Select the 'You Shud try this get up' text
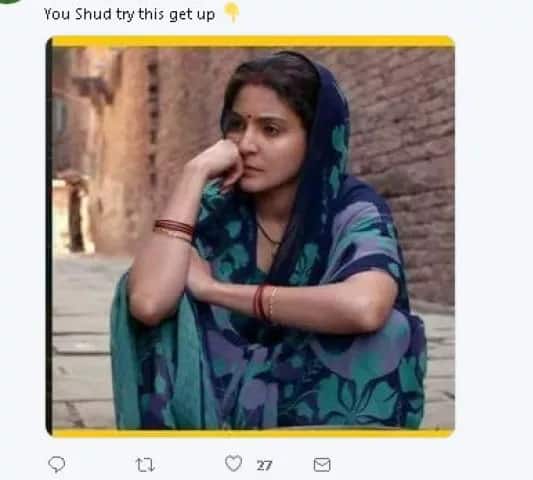The width and height of the screenshot is (533, 480). click(130, 15)
